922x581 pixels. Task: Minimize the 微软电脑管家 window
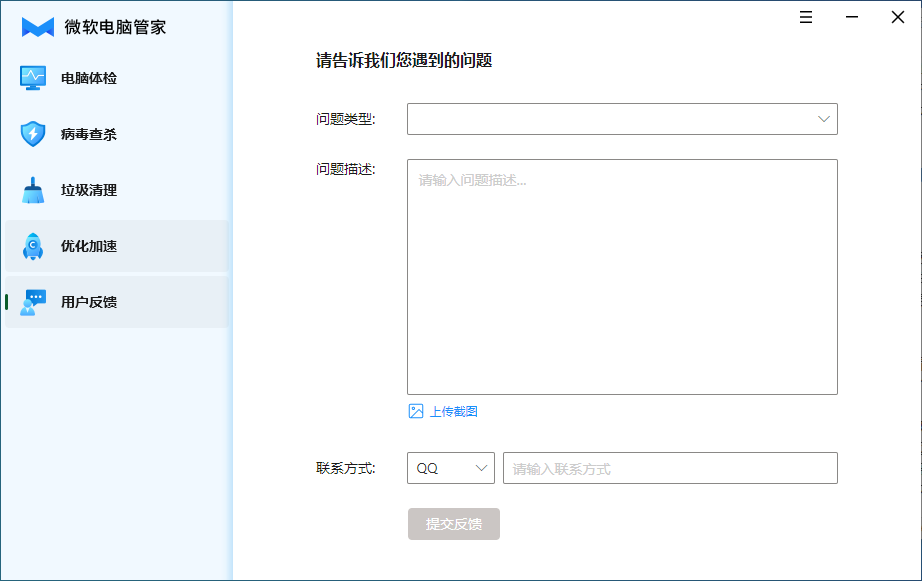tap(852, 17)
